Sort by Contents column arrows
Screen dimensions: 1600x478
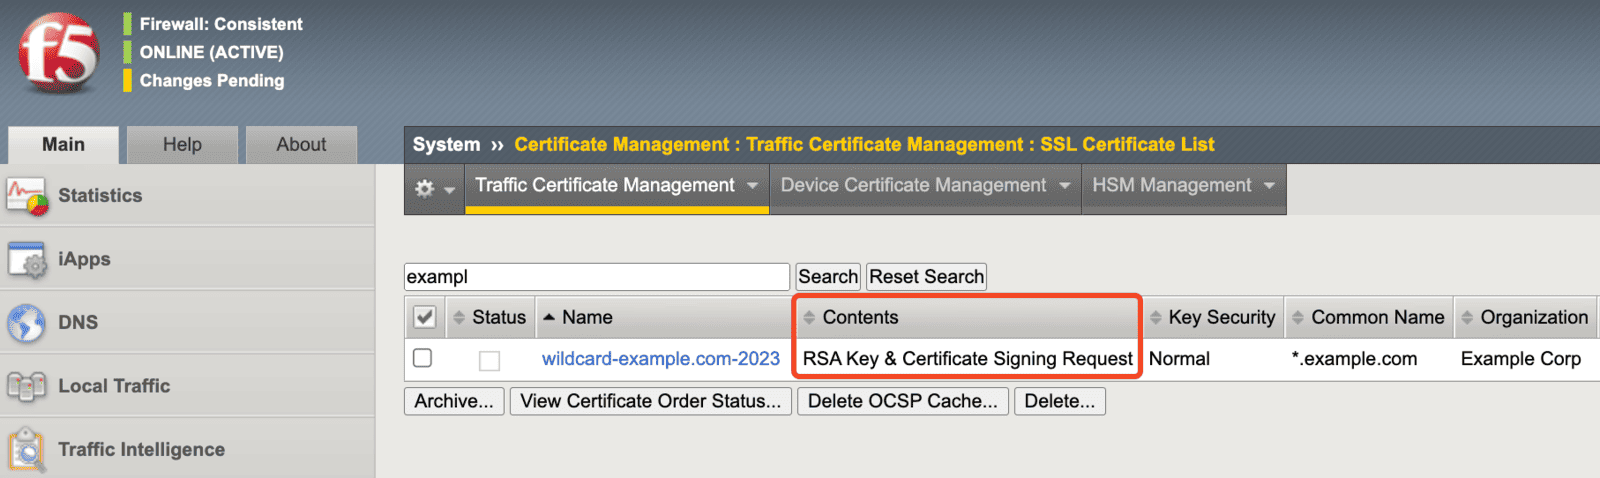click(809, 318)
